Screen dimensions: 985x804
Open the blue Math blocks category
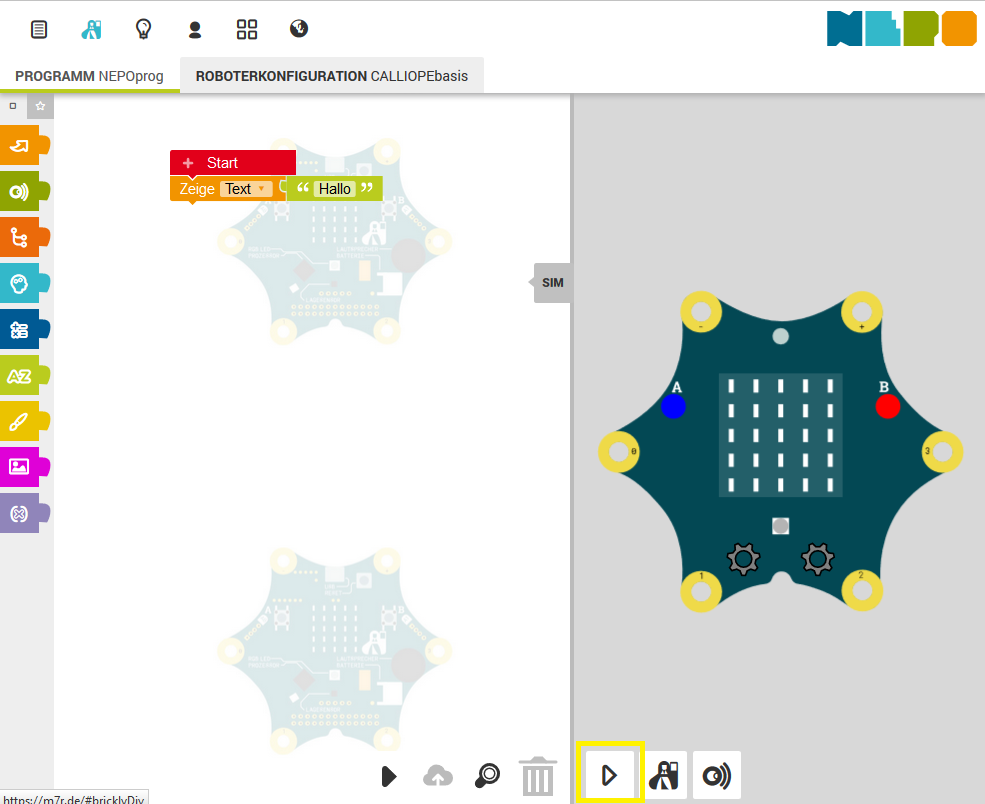point(21,330)
